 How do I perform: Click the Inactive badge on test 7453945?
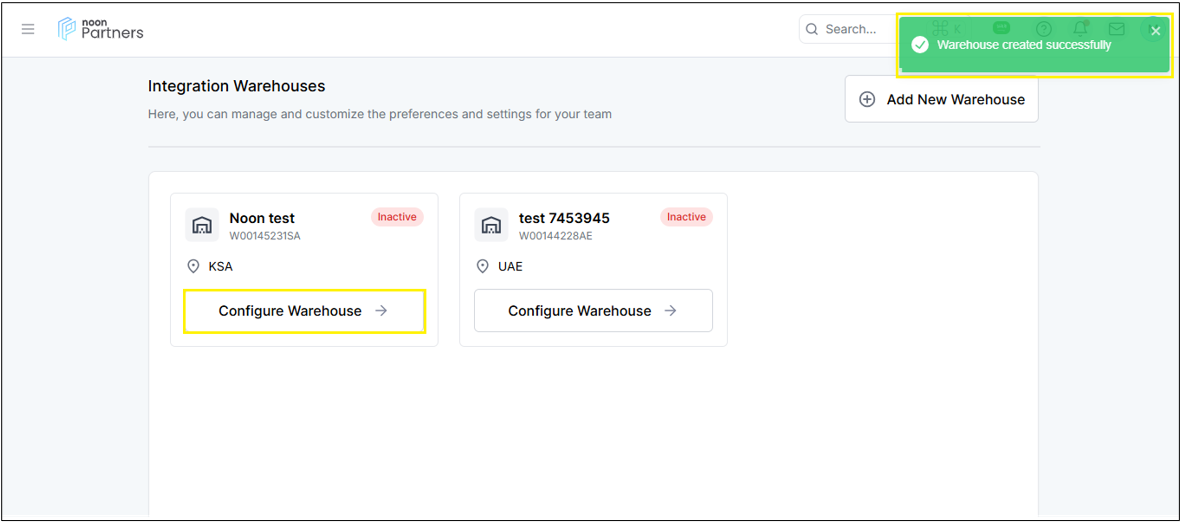[686, 217]
